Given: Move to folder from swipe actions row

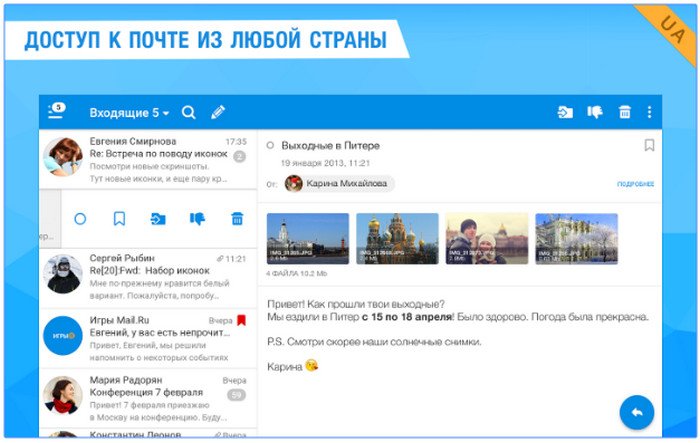Looking at the screenshot, I should pos(158,219).
